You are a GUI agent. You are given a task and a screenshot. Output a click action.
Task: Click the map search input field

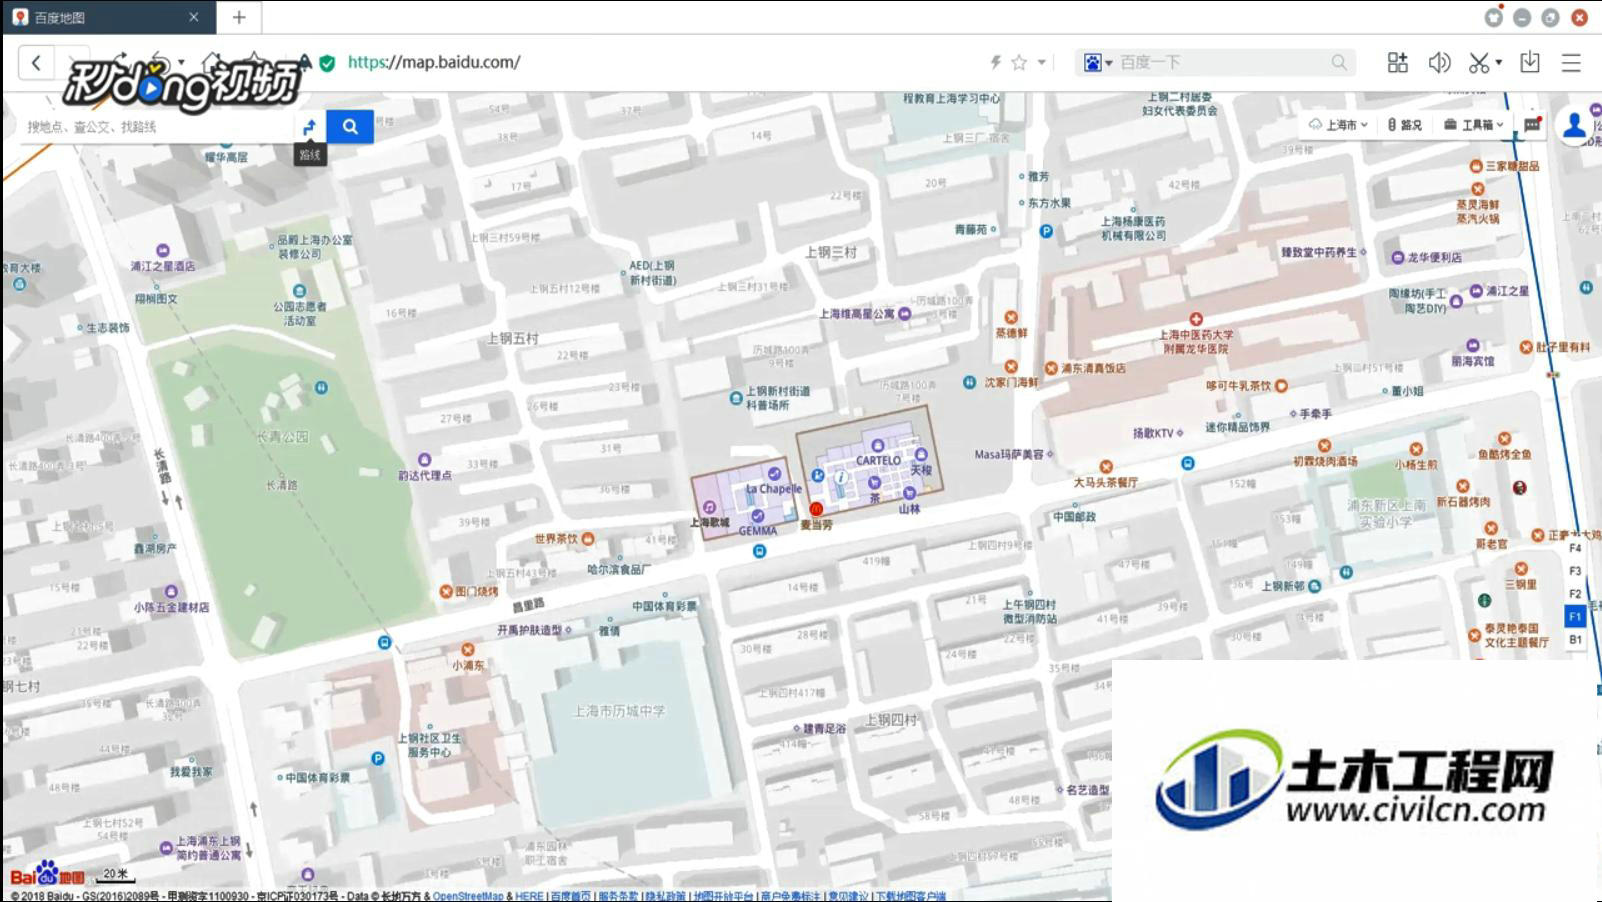(x=158, y=127)
